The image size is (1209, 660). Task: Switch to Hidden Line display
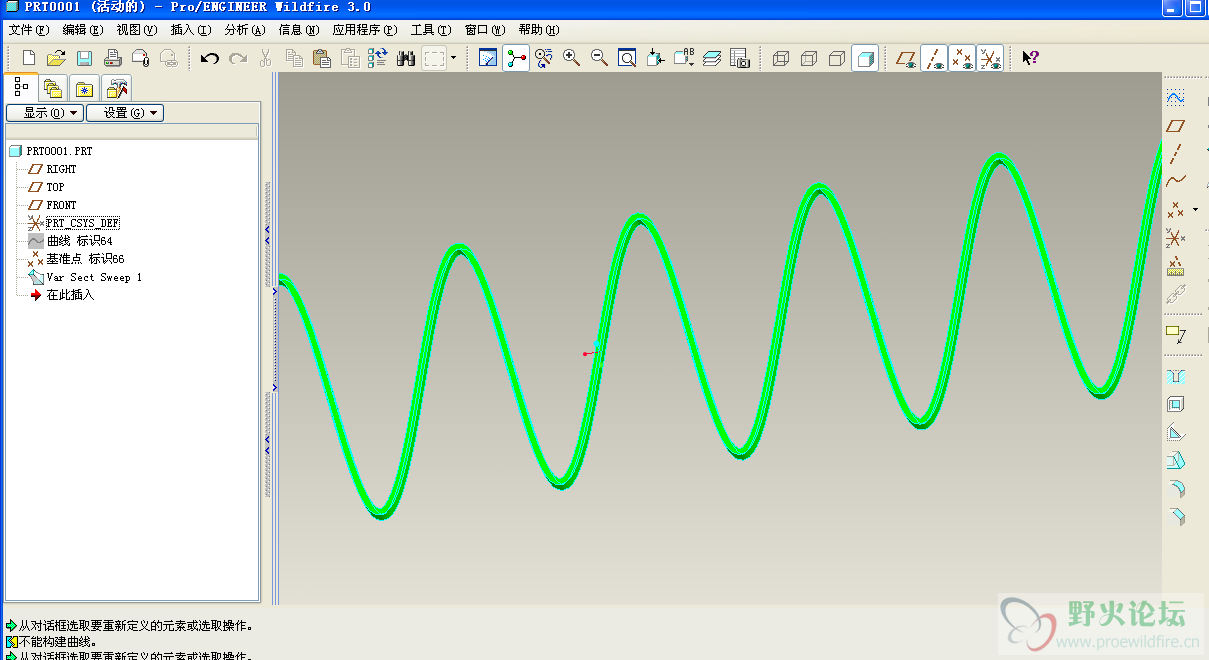pos(810,58)
